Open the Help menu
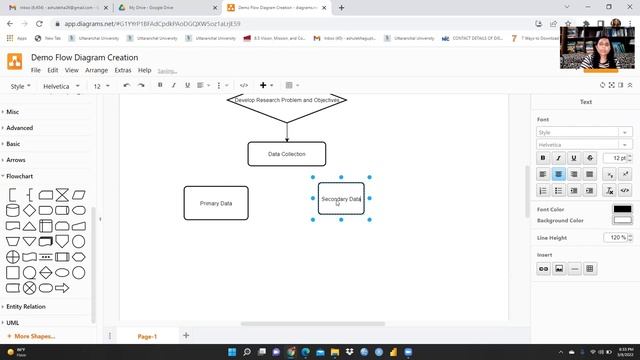640x360 pixels. [144, 70]
